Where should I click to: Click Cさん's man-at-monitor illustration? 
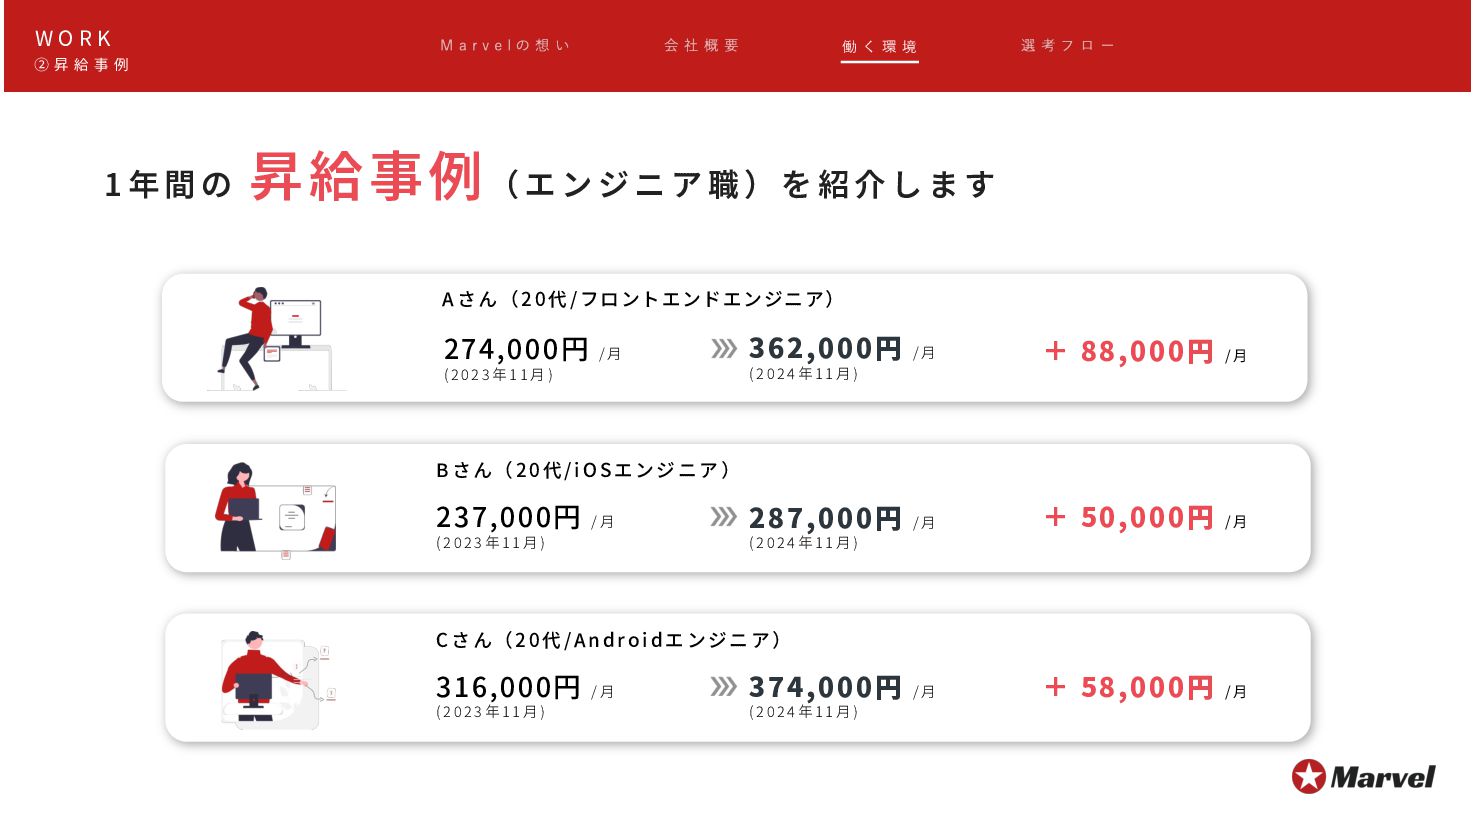278,679
